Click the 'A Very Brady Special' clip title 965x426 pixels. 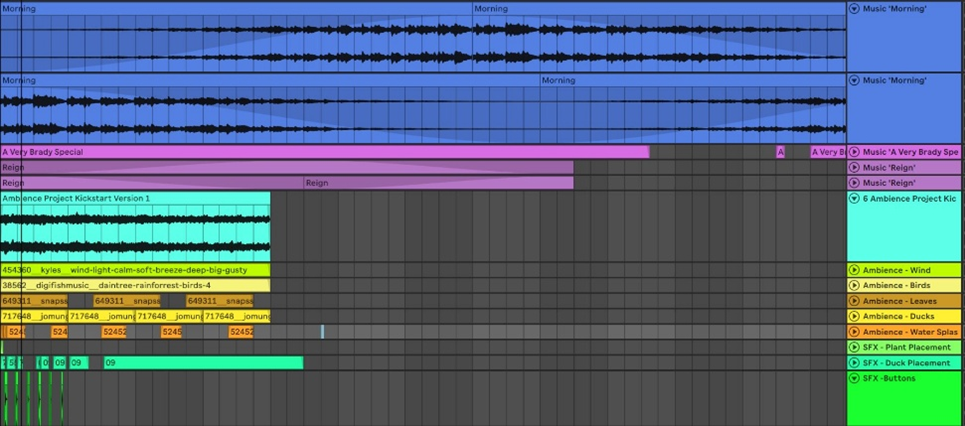(42, 152)
